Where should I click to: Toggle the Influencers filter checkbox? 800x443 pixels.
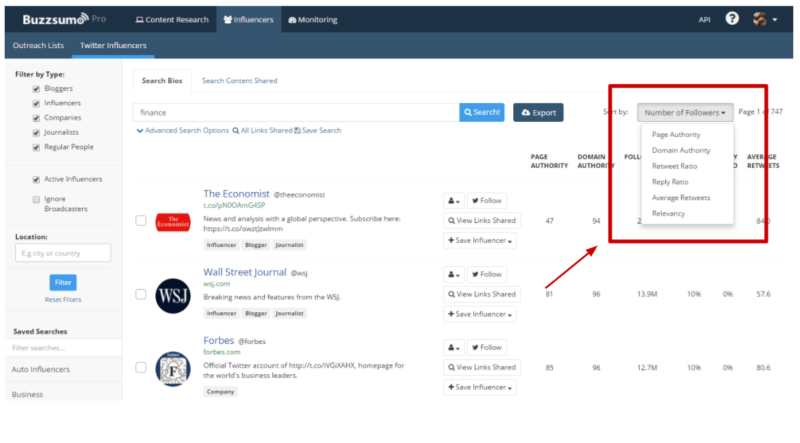pos(36,104)
